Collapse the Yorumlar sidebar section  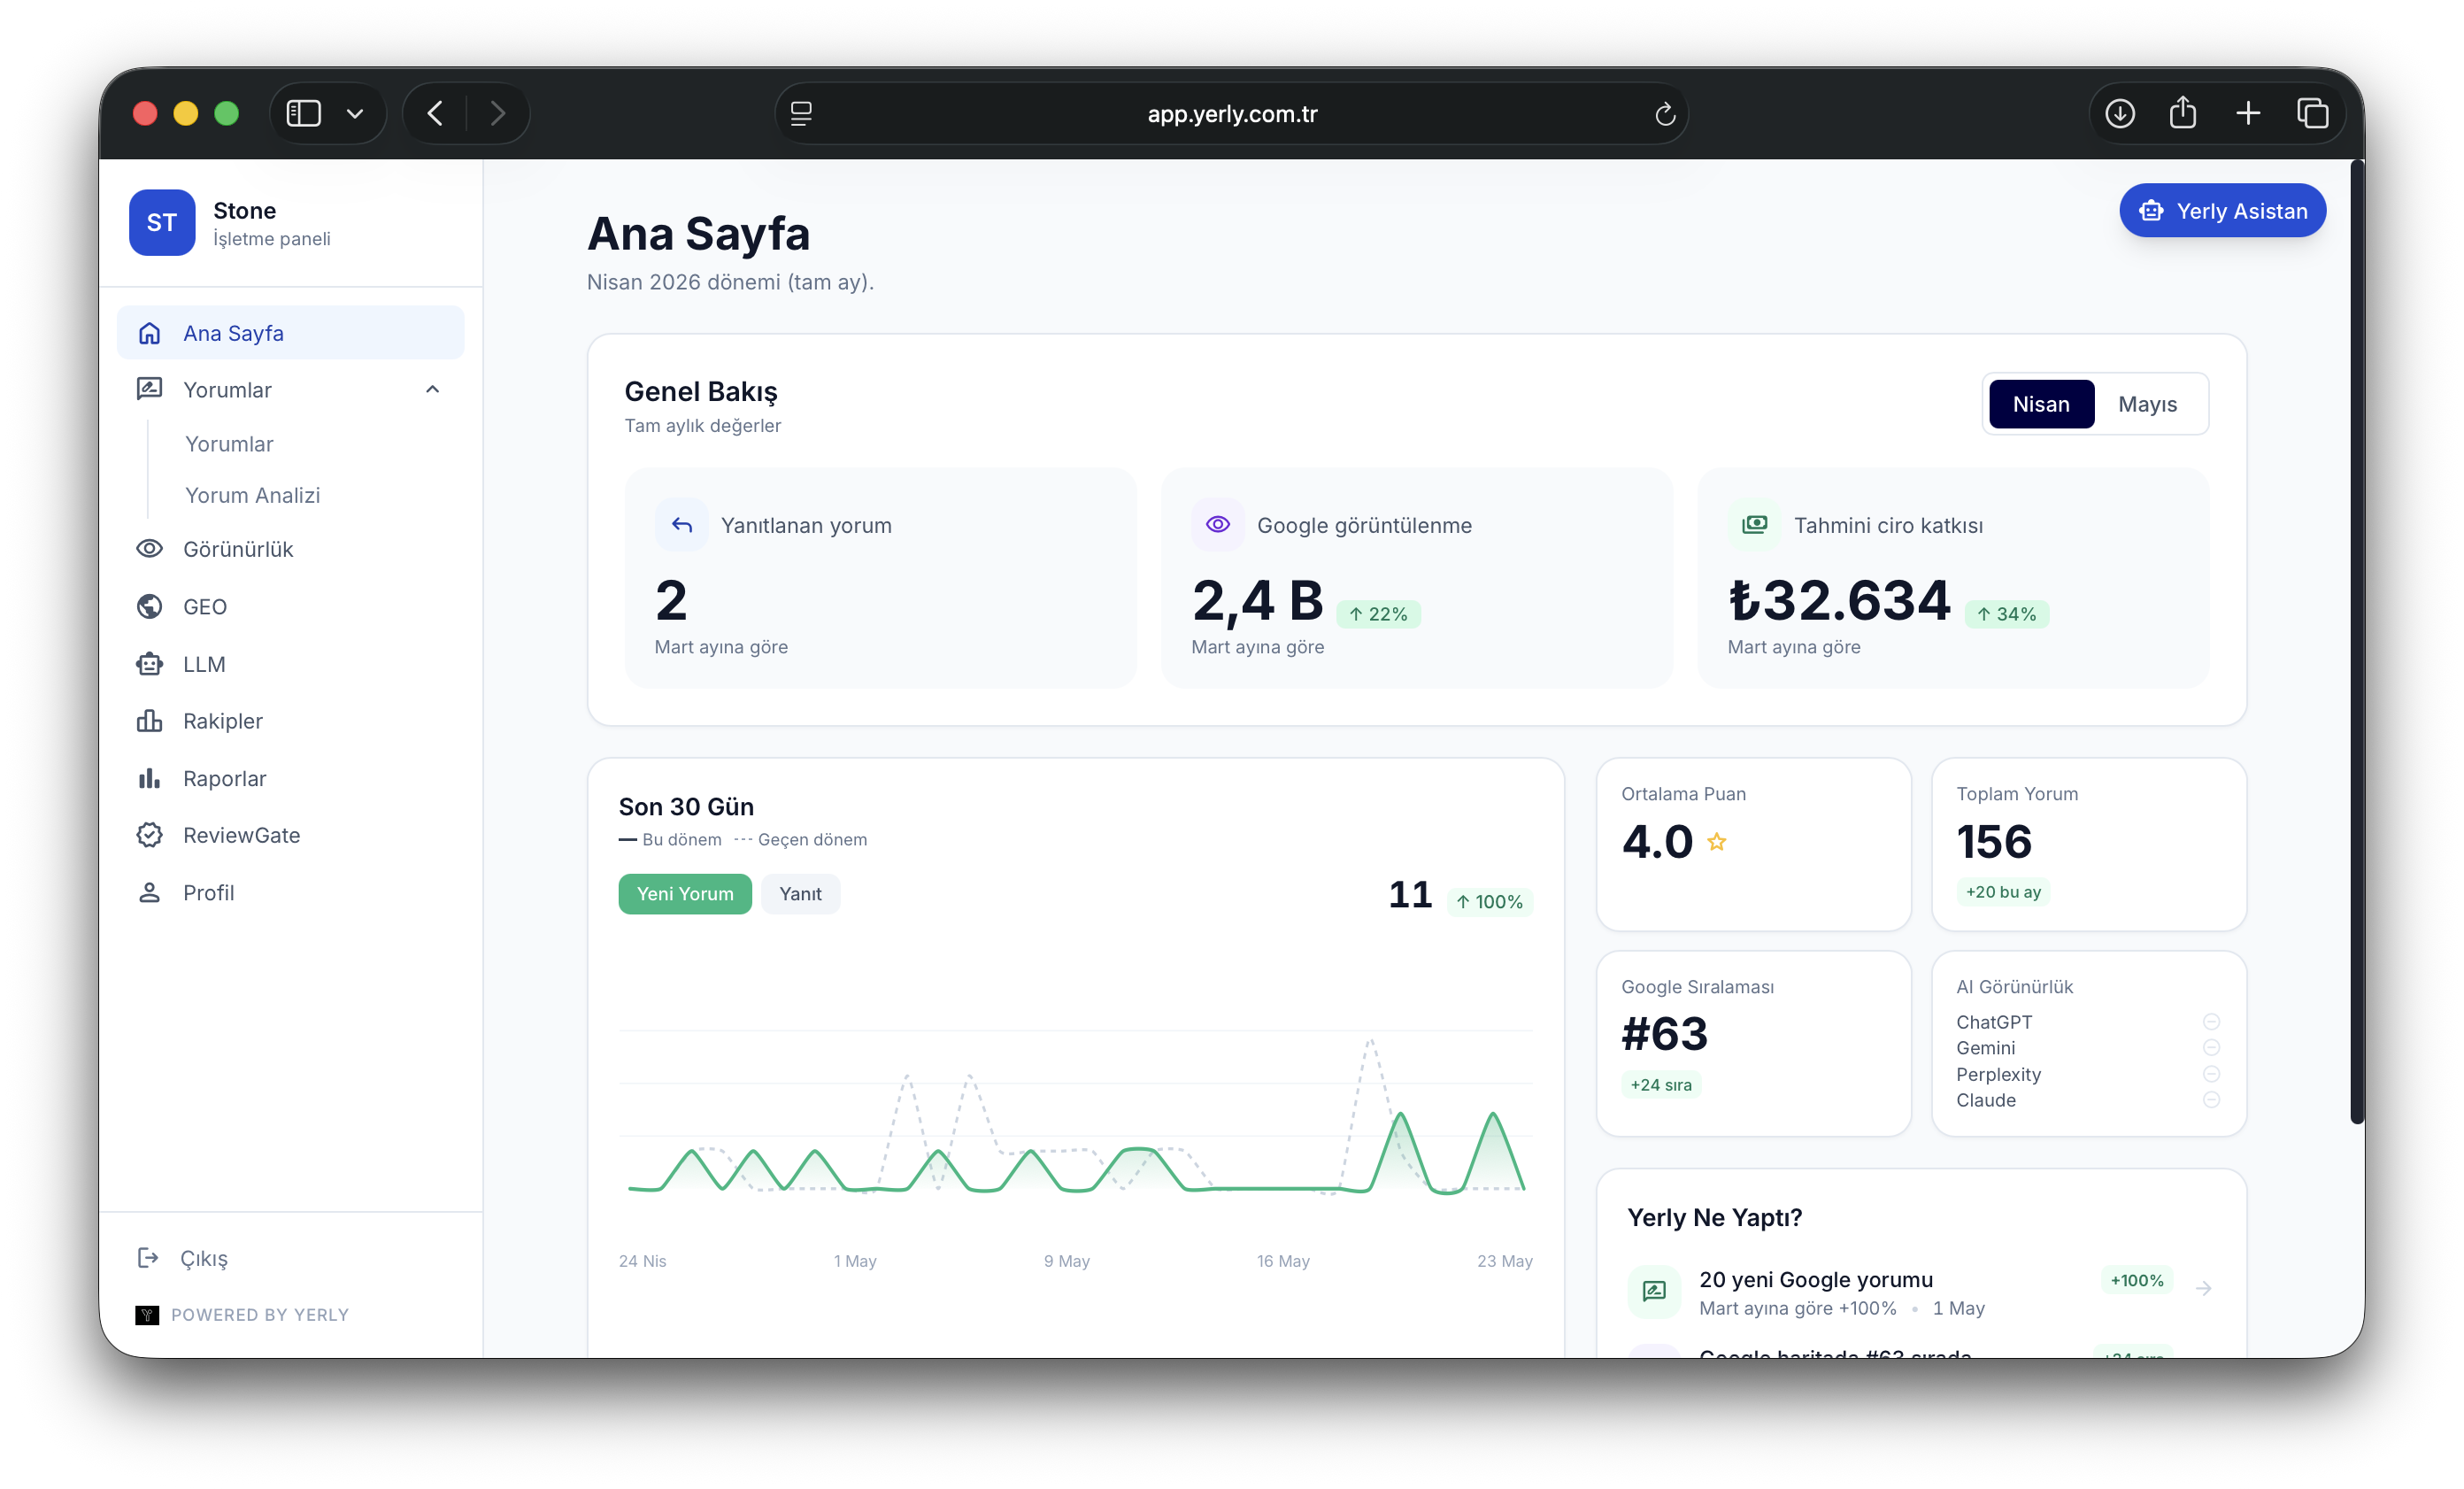[x=432, y=390]
